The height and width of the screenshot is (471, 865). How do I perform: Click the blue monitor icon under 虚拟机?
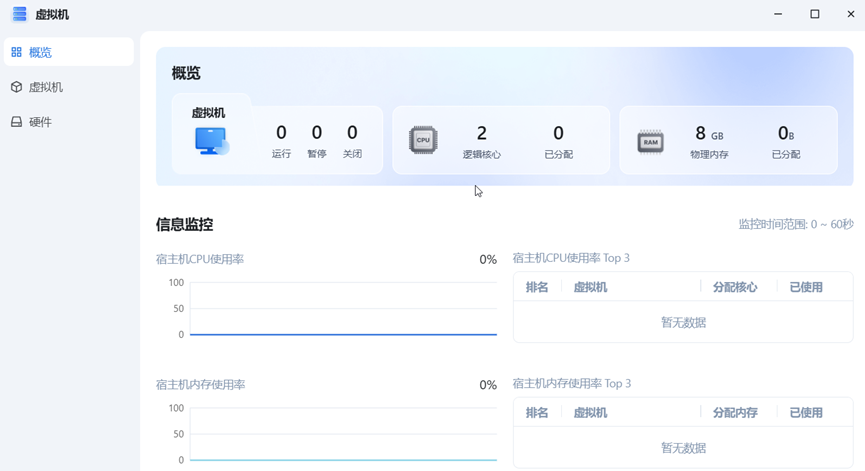212,141
